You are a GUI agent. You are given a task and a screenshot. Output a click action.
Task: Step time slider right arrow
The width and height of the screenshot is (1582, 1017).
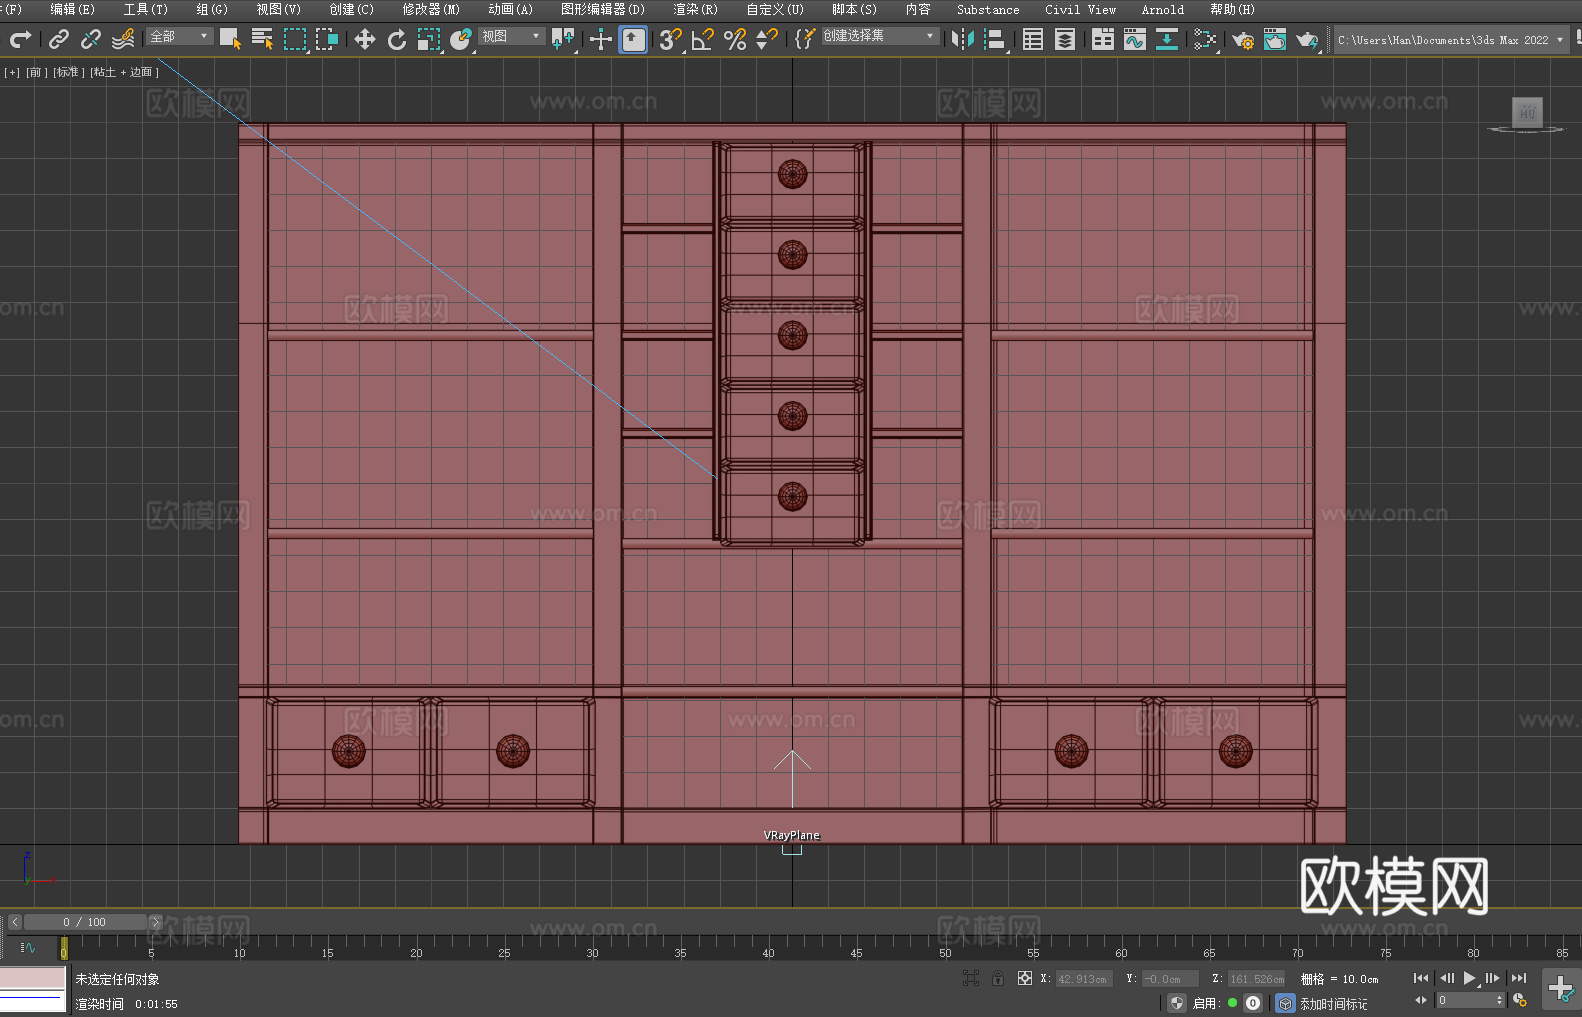pyautogui.click(x=156, y=922)
